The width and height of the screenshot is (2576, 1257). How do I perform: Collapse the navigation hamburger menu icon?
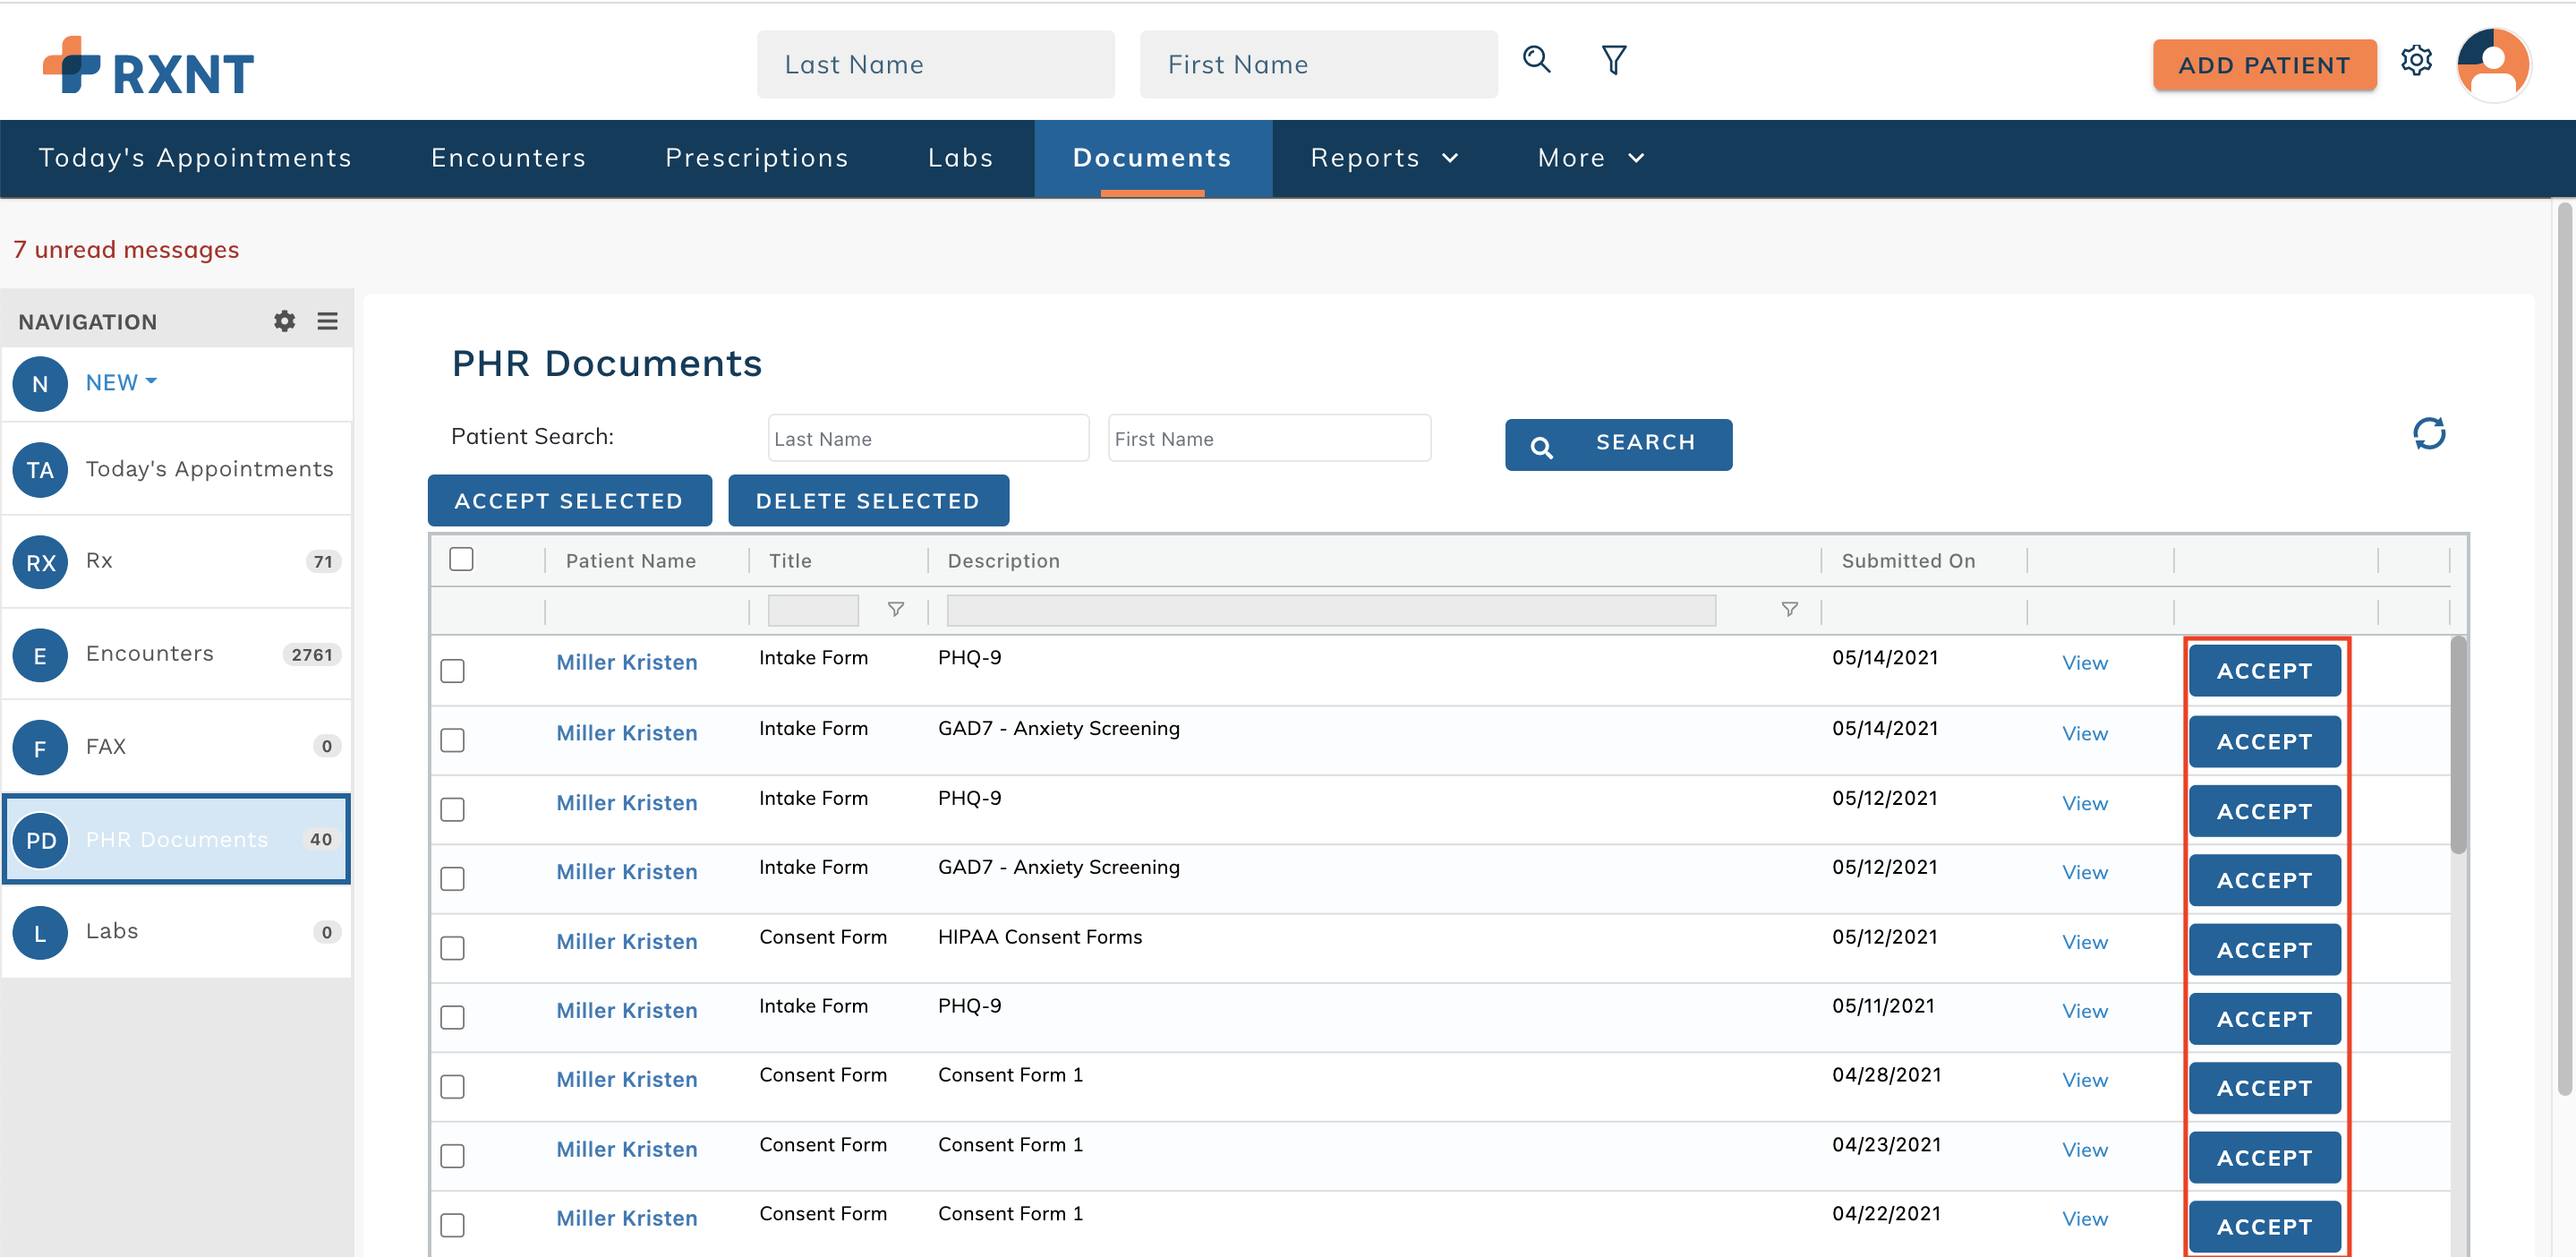click(327, 321)
